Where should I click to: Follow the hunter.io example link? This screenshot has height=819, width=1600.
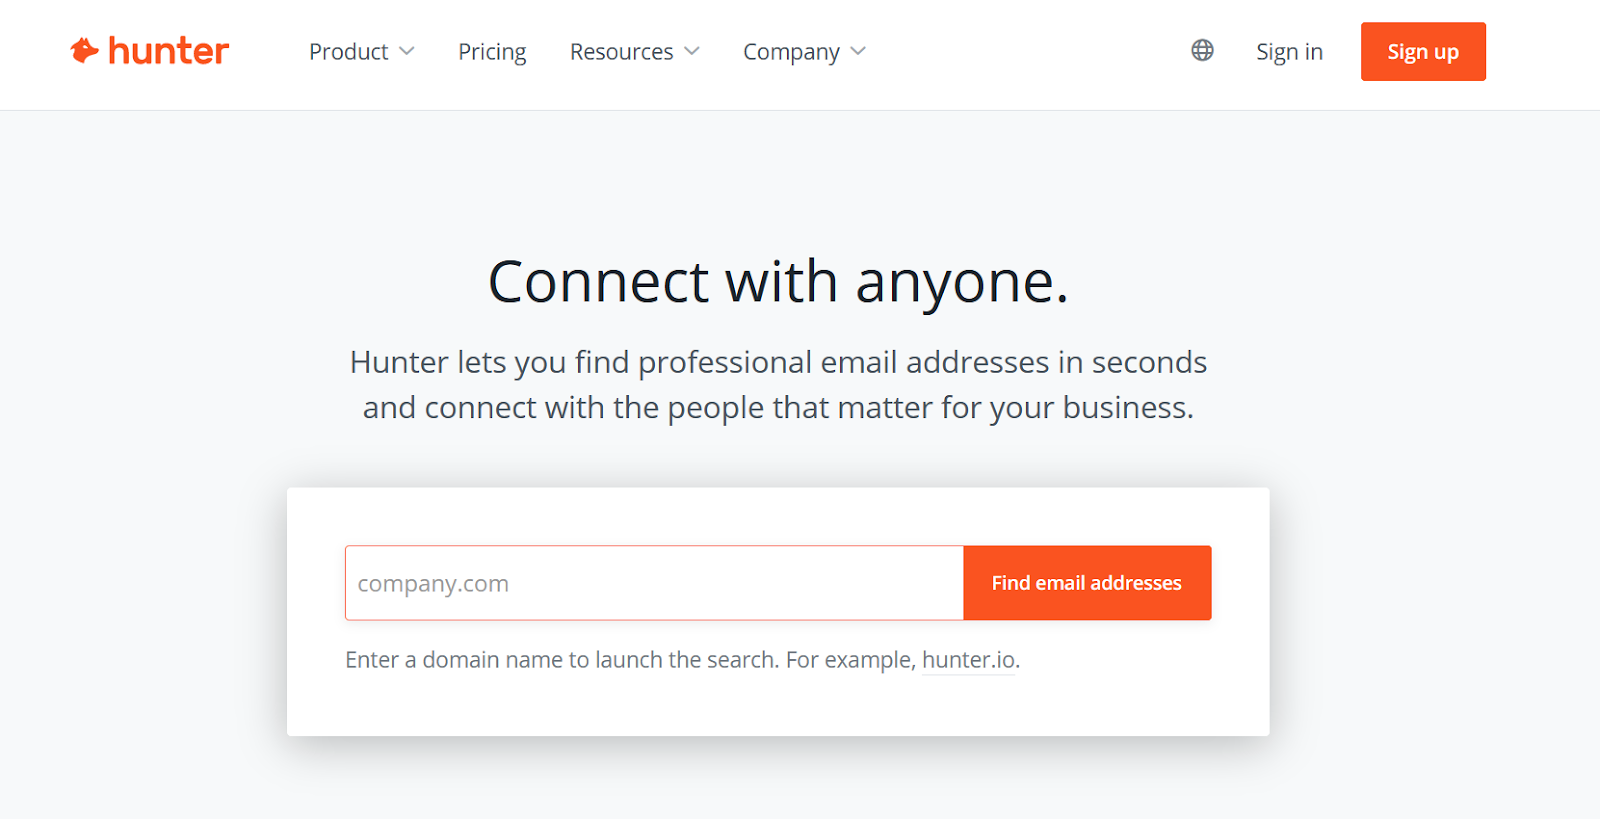(968, 660)
